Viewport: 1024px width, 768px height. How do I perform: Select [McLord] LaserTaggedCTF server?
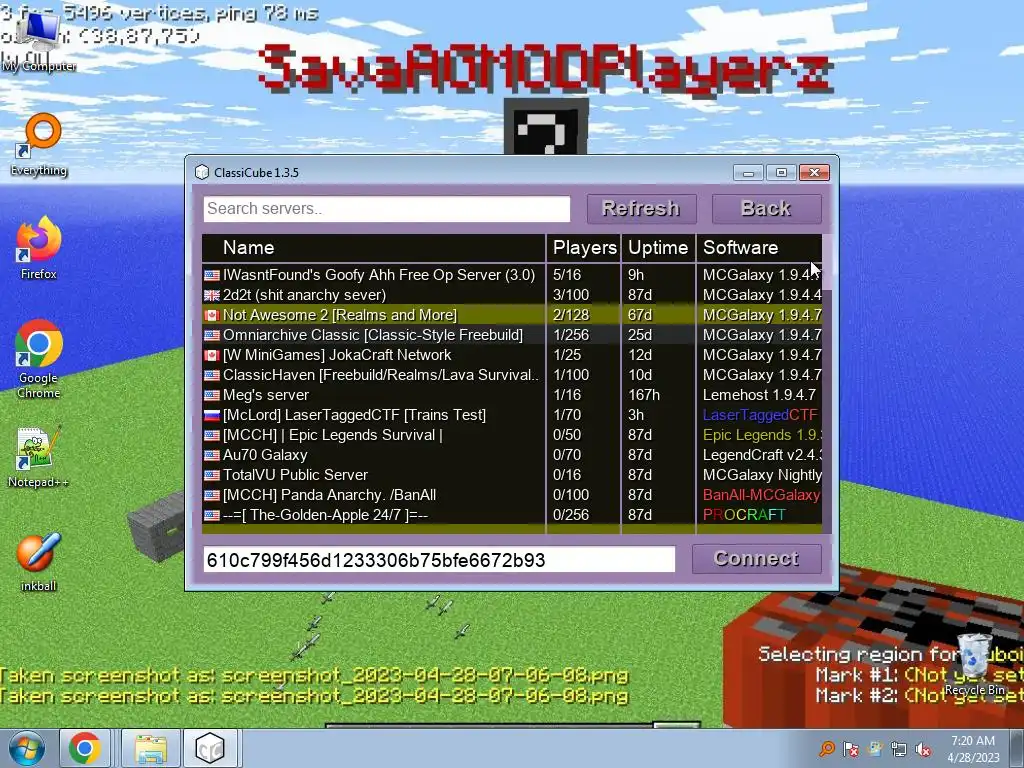point(512,415)
